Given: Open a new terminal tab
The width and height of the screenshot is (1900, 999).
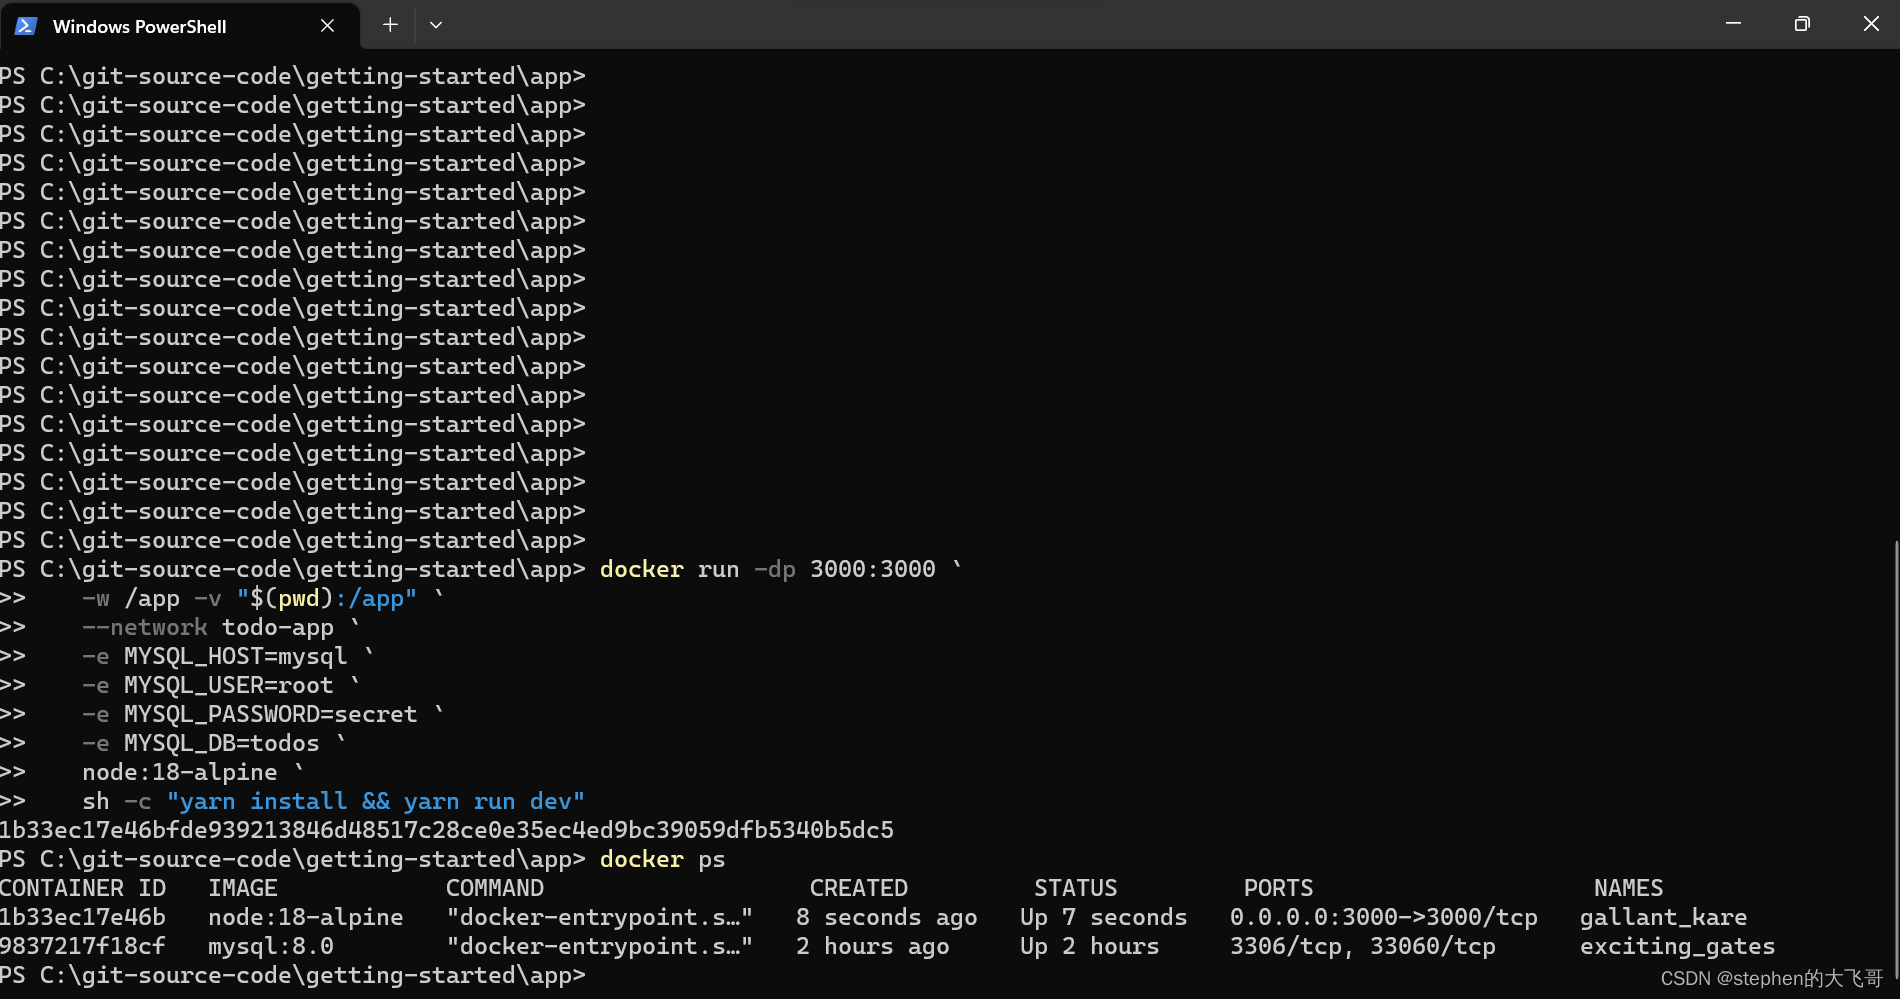Looking at the screenshot, I should [x=390, y=25].
